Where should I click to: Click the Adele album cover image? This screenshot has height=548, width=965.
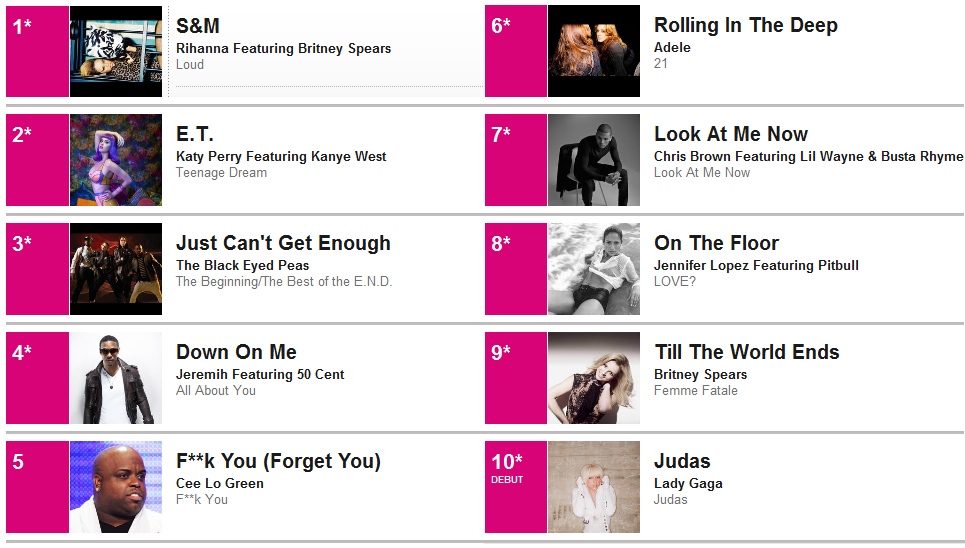coord(594,51)
